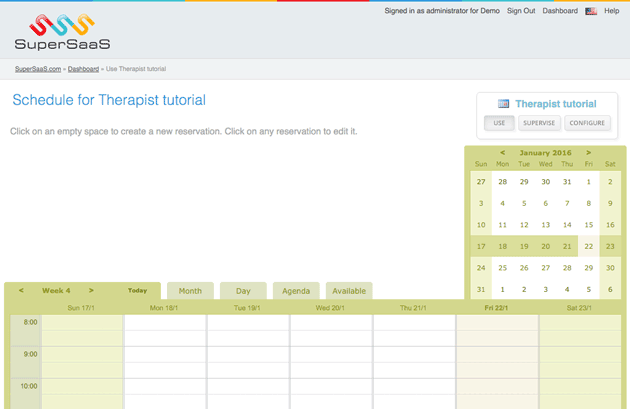Click the Thu 21/1 column header
The height and width of the screenshot is (409, 630).
413,308
